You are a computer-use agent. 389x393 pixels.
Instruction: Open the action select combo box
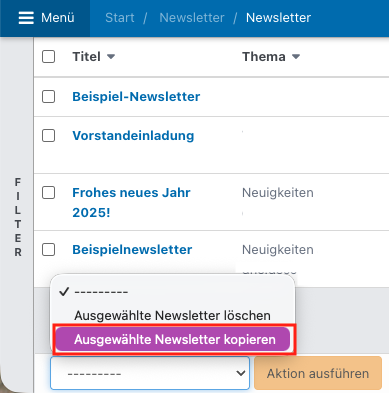[150, 373]
